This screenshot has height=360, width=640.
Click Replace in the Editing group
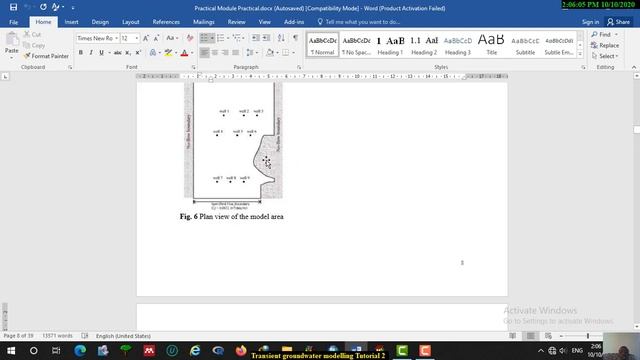pyautogui.click(x=605, y=45)
